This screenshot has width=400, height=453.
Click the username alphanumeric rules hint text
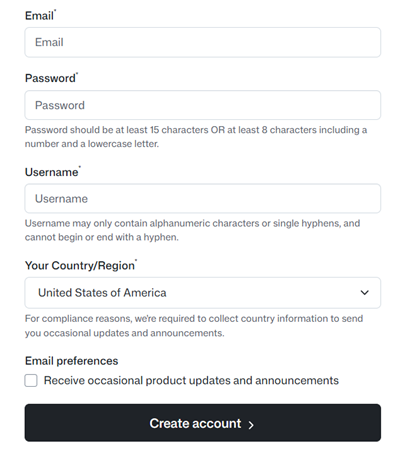pos(192,230)
